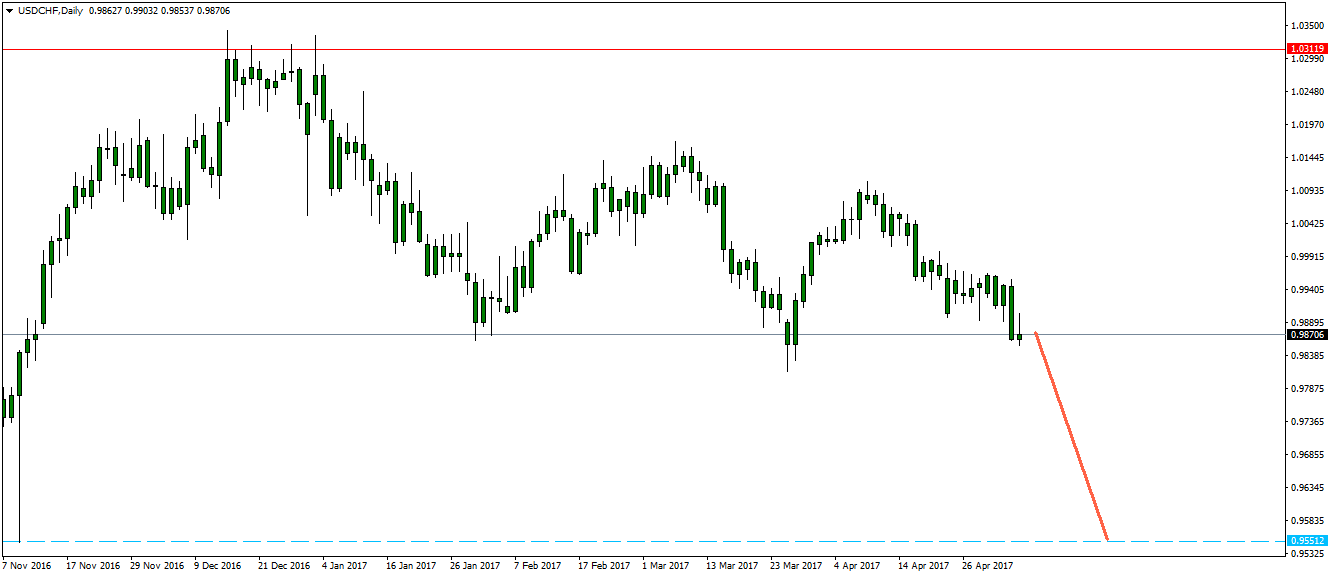Select the top horizontal resistance line
Image resolution: width=1328 pixels, height=577 pixels.
(600, 49)
